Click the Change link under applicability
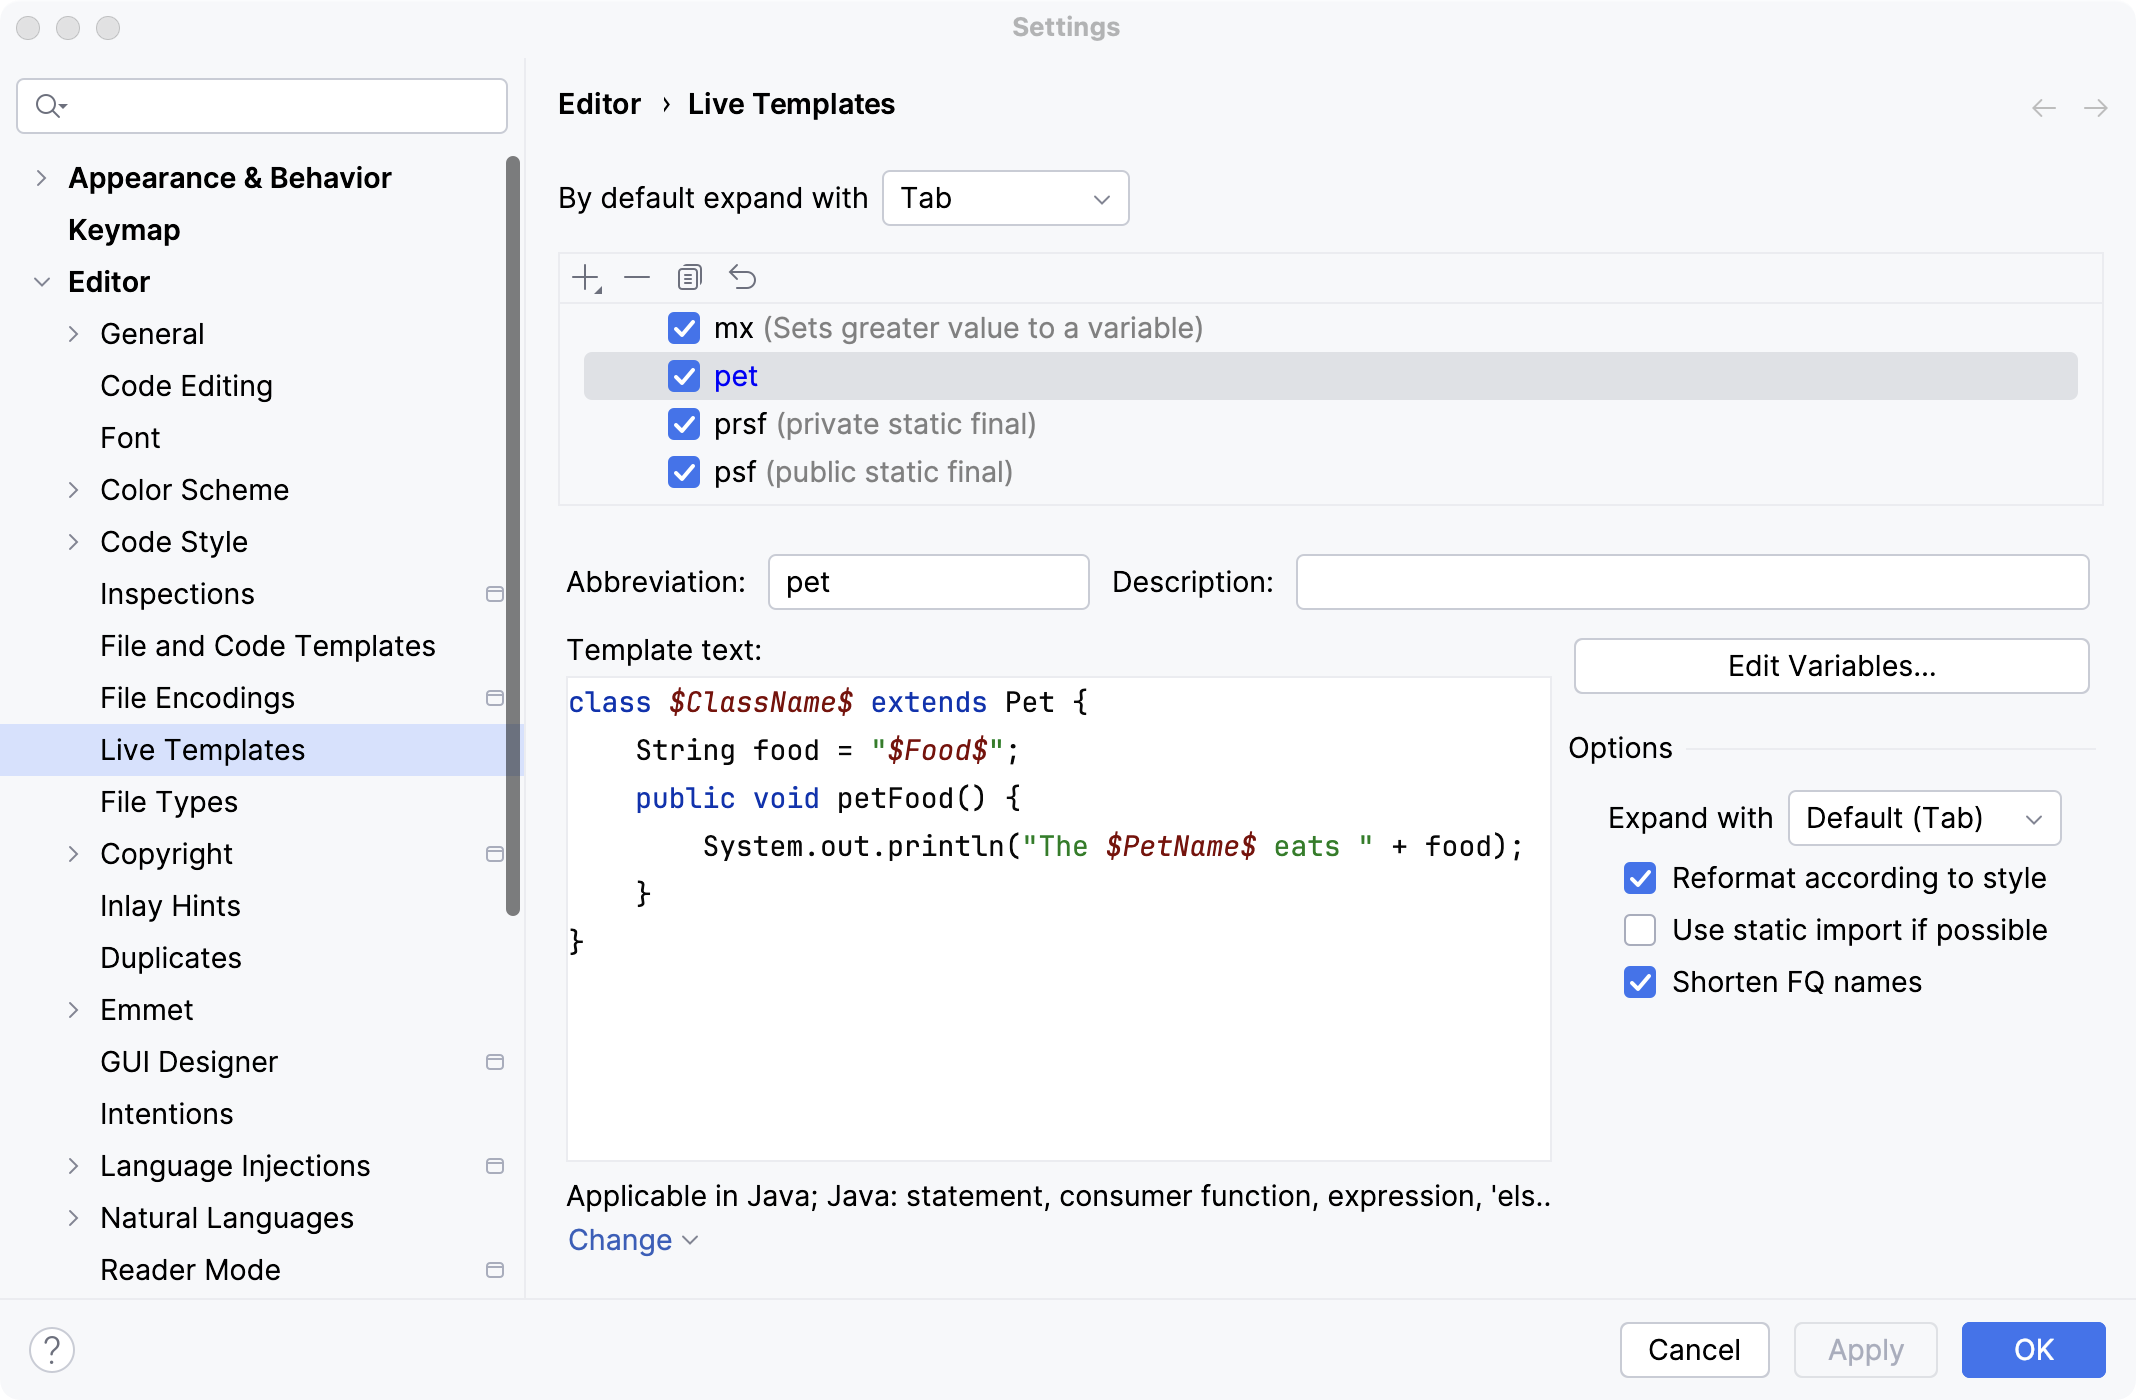This screenshot has height=1400, width=2136. [x=620, y=1240]
